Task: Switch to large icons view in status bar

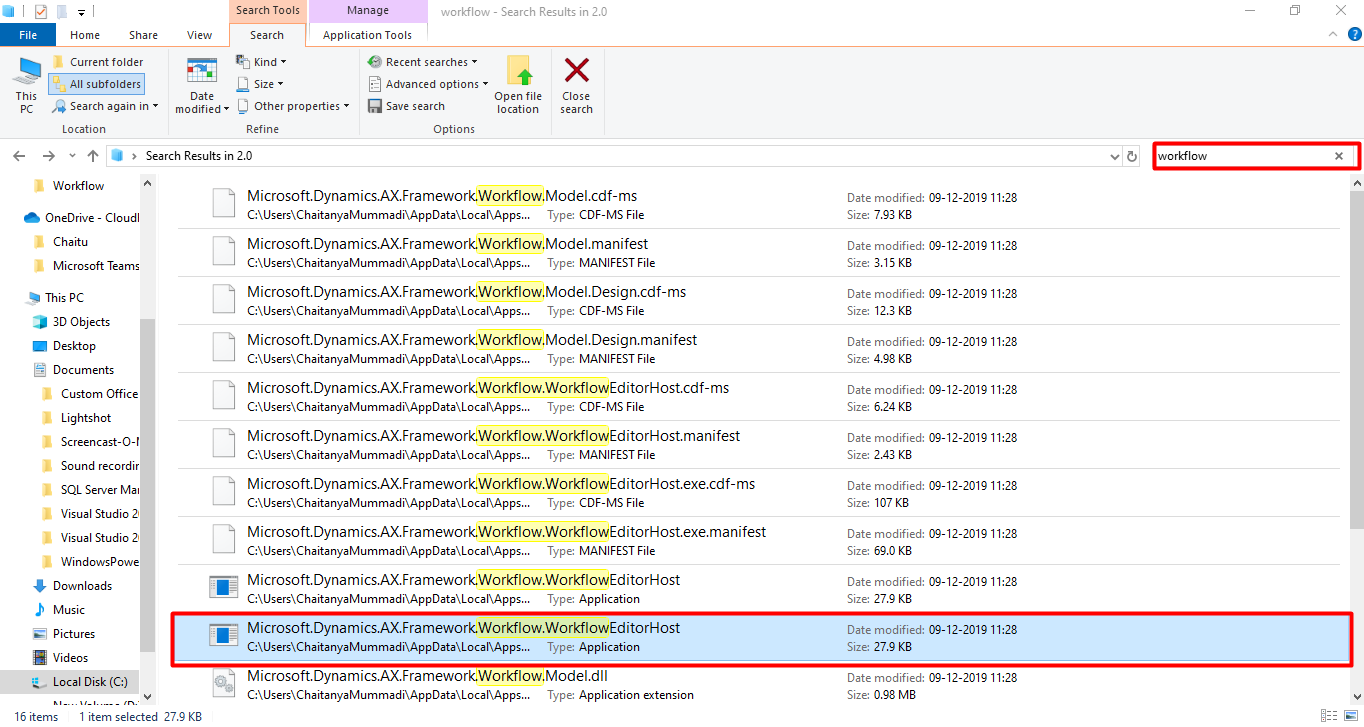Action: [x=1349, y=716]
